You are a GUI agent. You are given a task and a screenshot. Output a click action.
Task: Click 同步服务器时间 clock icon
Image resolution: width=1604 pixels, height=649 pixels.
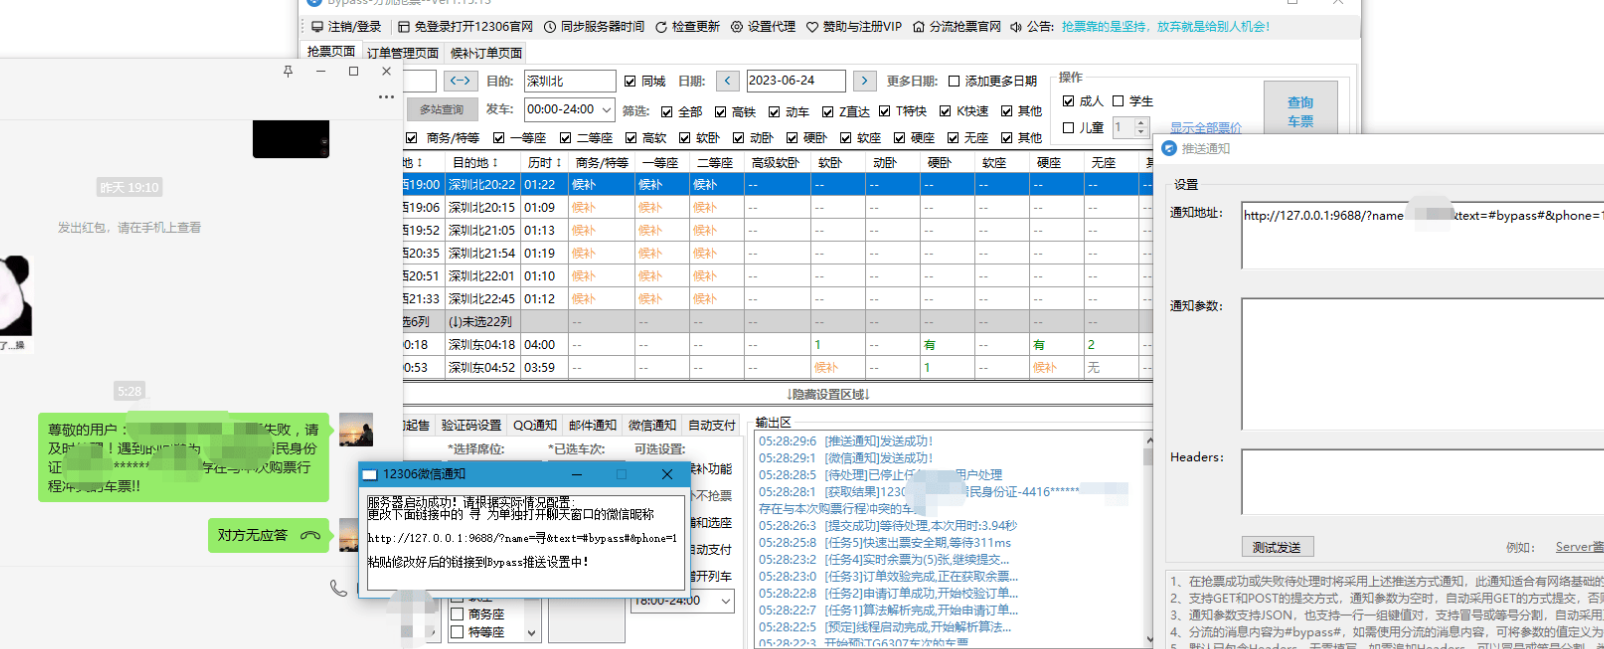click(x=550, y=27)
